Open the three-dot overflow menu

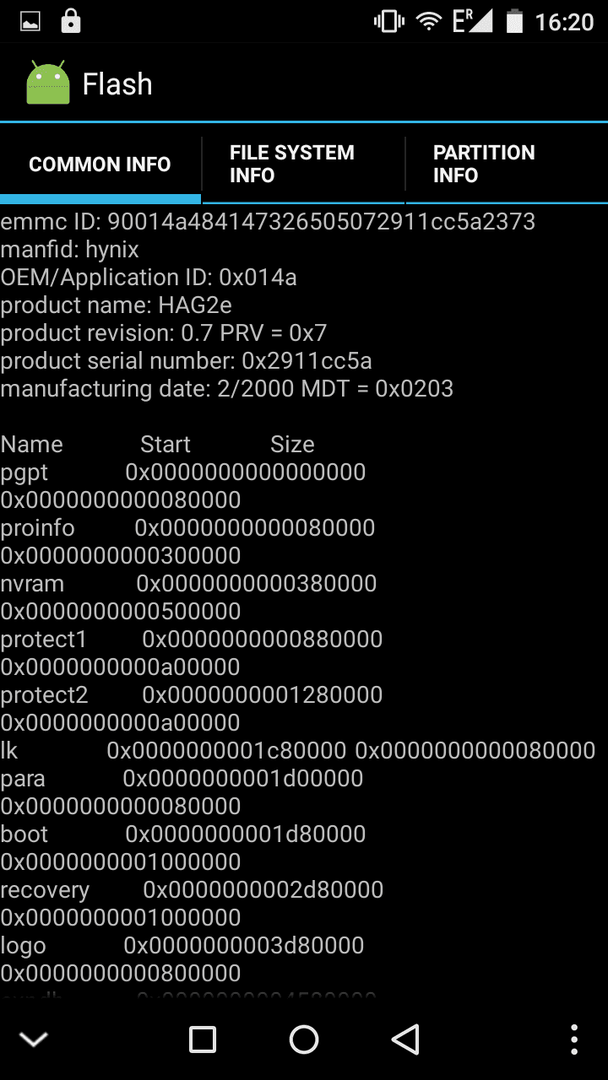pyautogui.click(x=574, y=1039)
